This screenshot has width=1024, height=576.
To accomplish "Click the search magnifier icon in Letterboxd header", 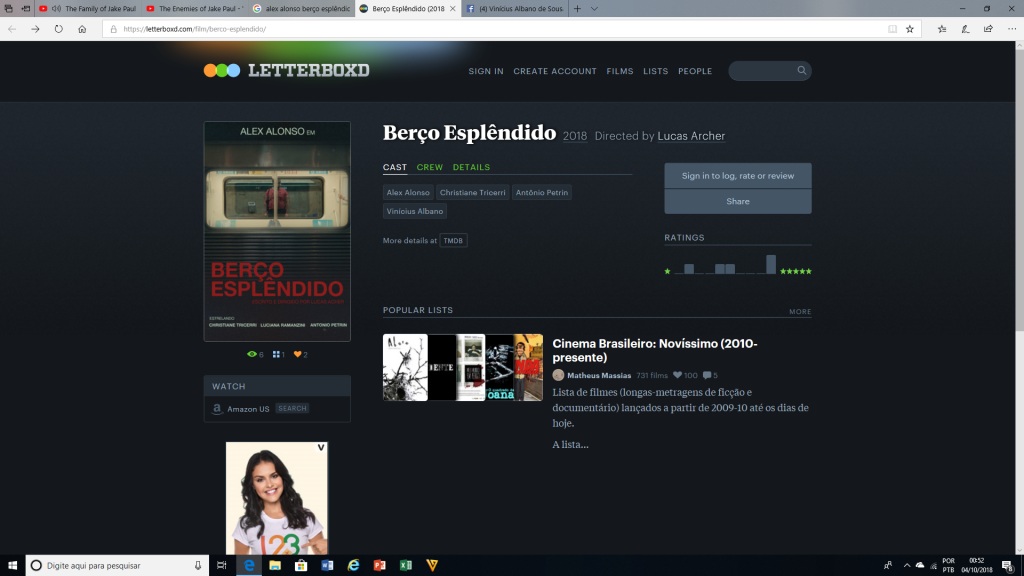I will click(x=801, y=71).
